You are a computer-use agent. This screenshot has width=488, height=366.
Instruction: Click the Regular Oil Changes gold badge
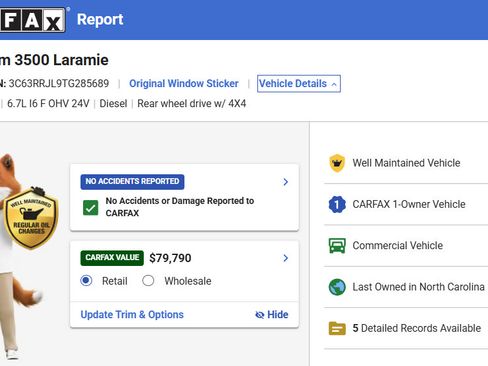click(31, 219)
